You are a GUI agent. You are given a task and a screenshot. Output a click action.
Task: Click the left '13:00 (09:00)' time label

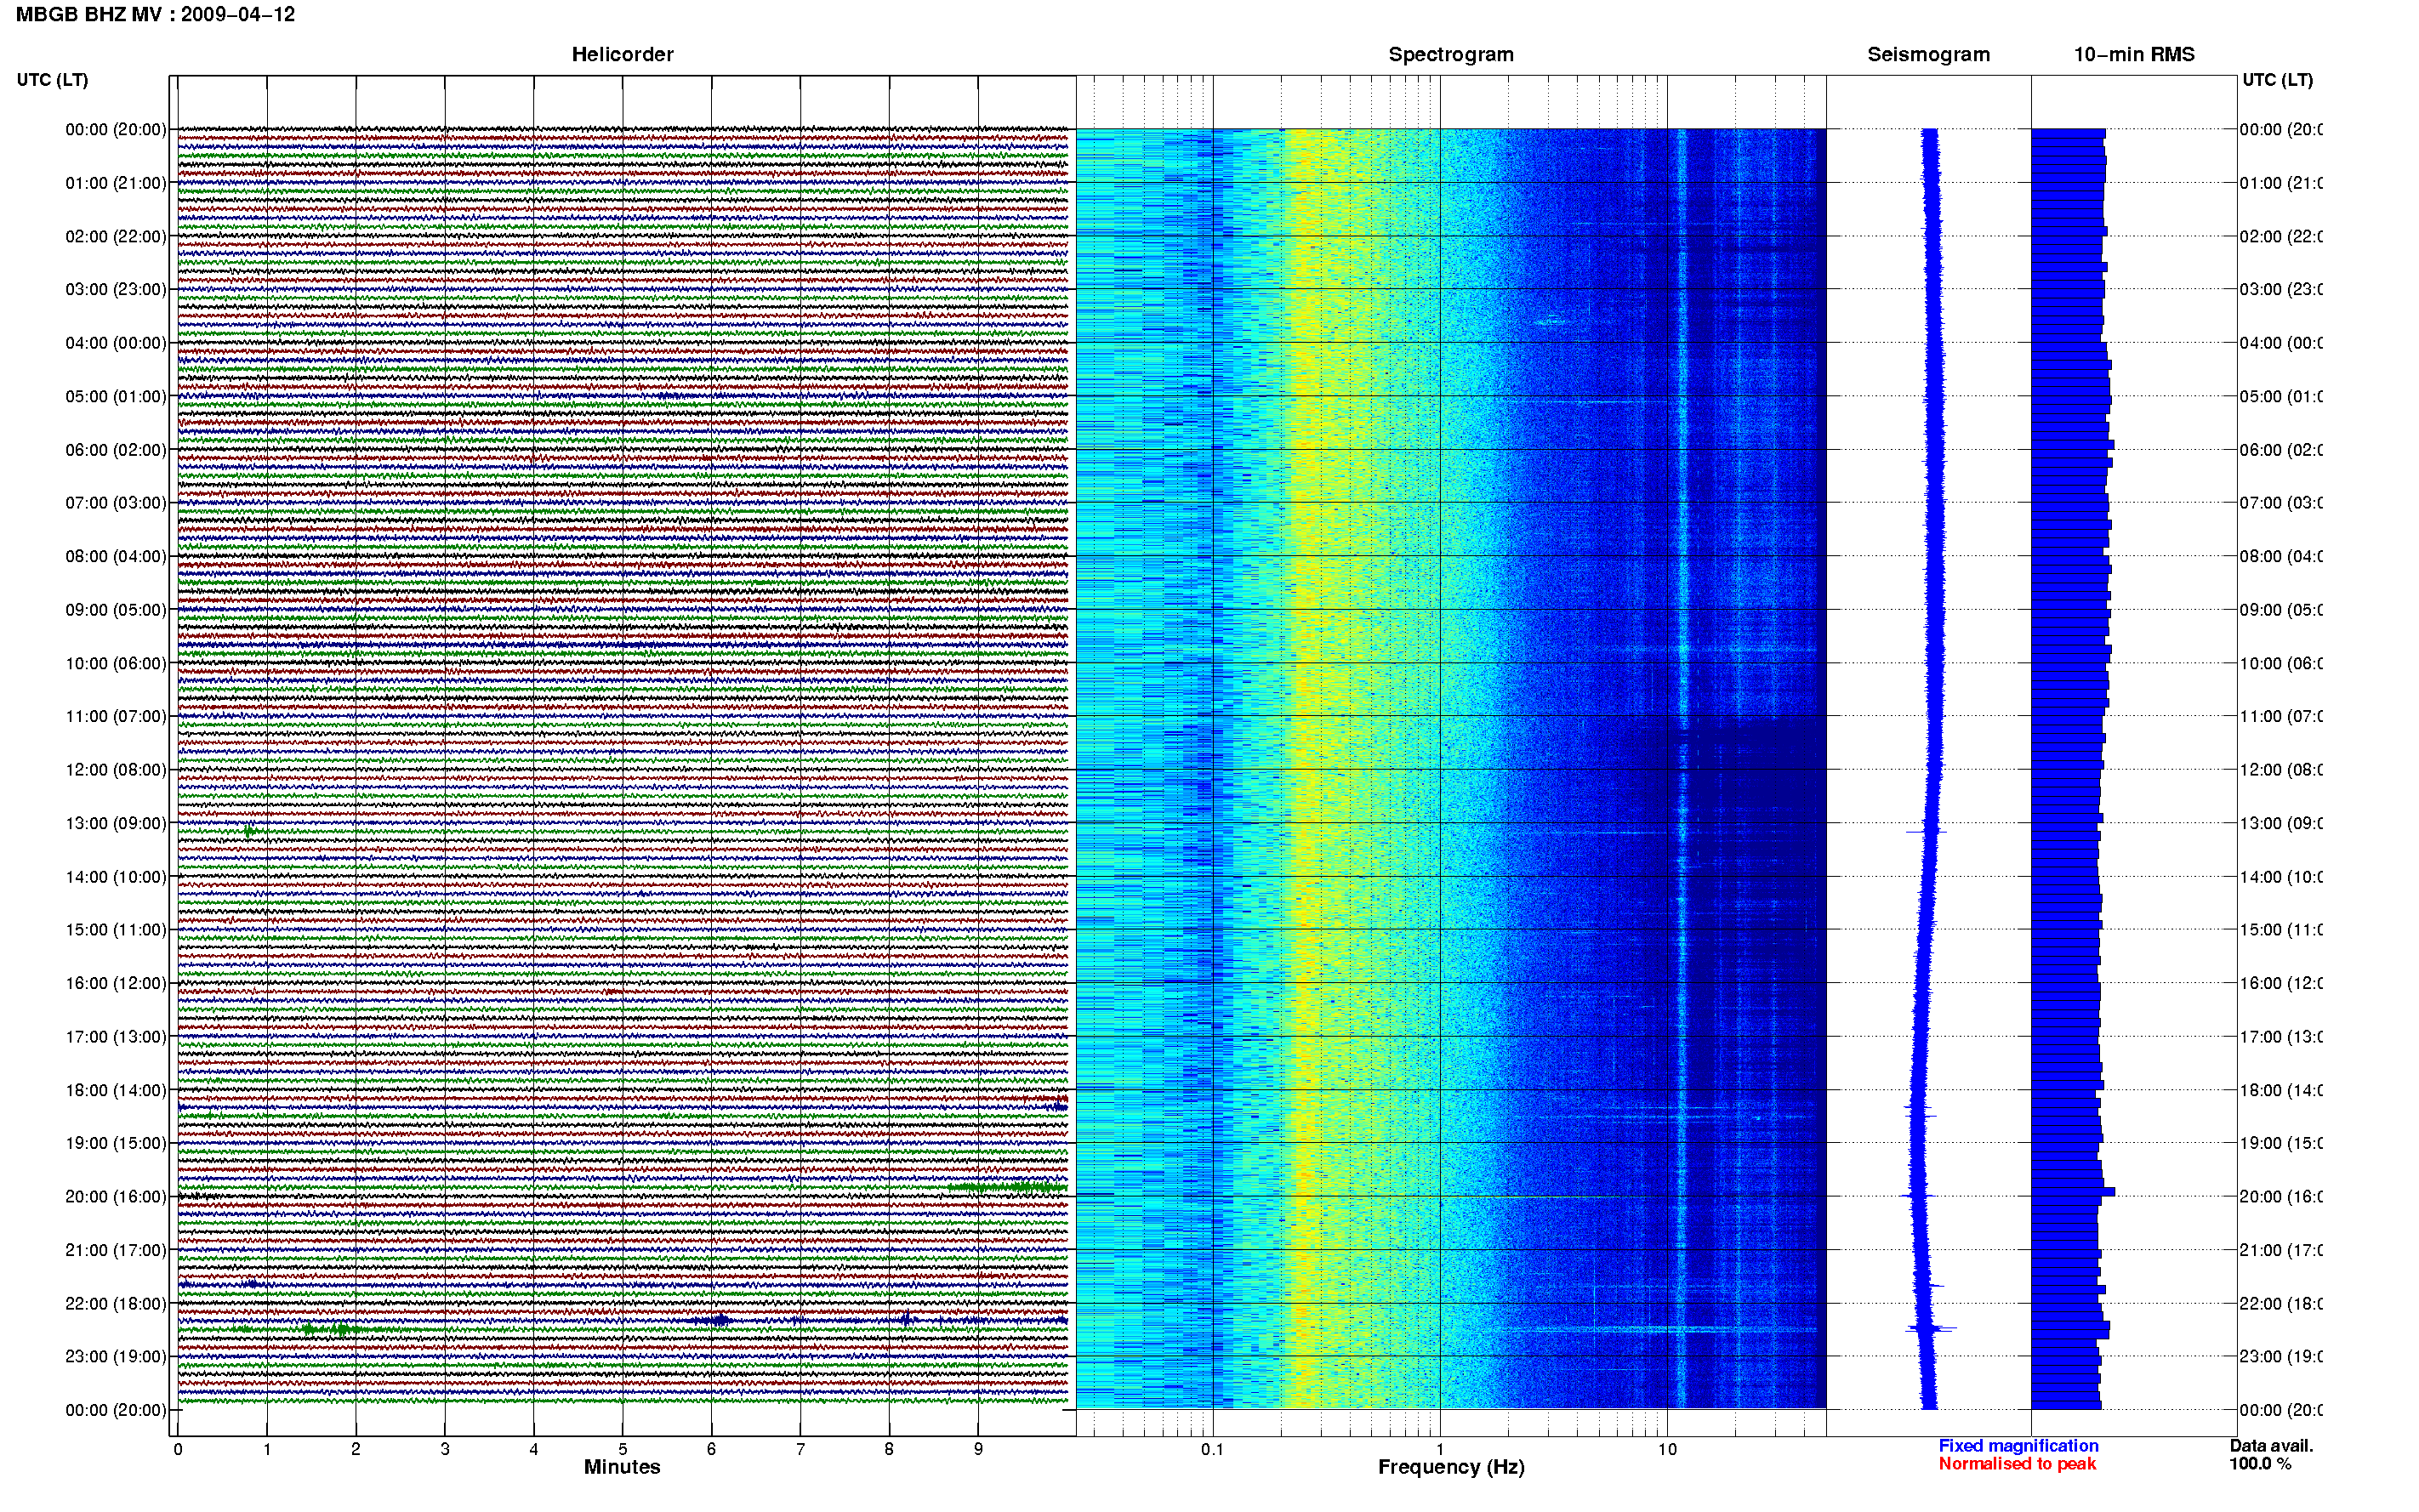click(116, 823)
